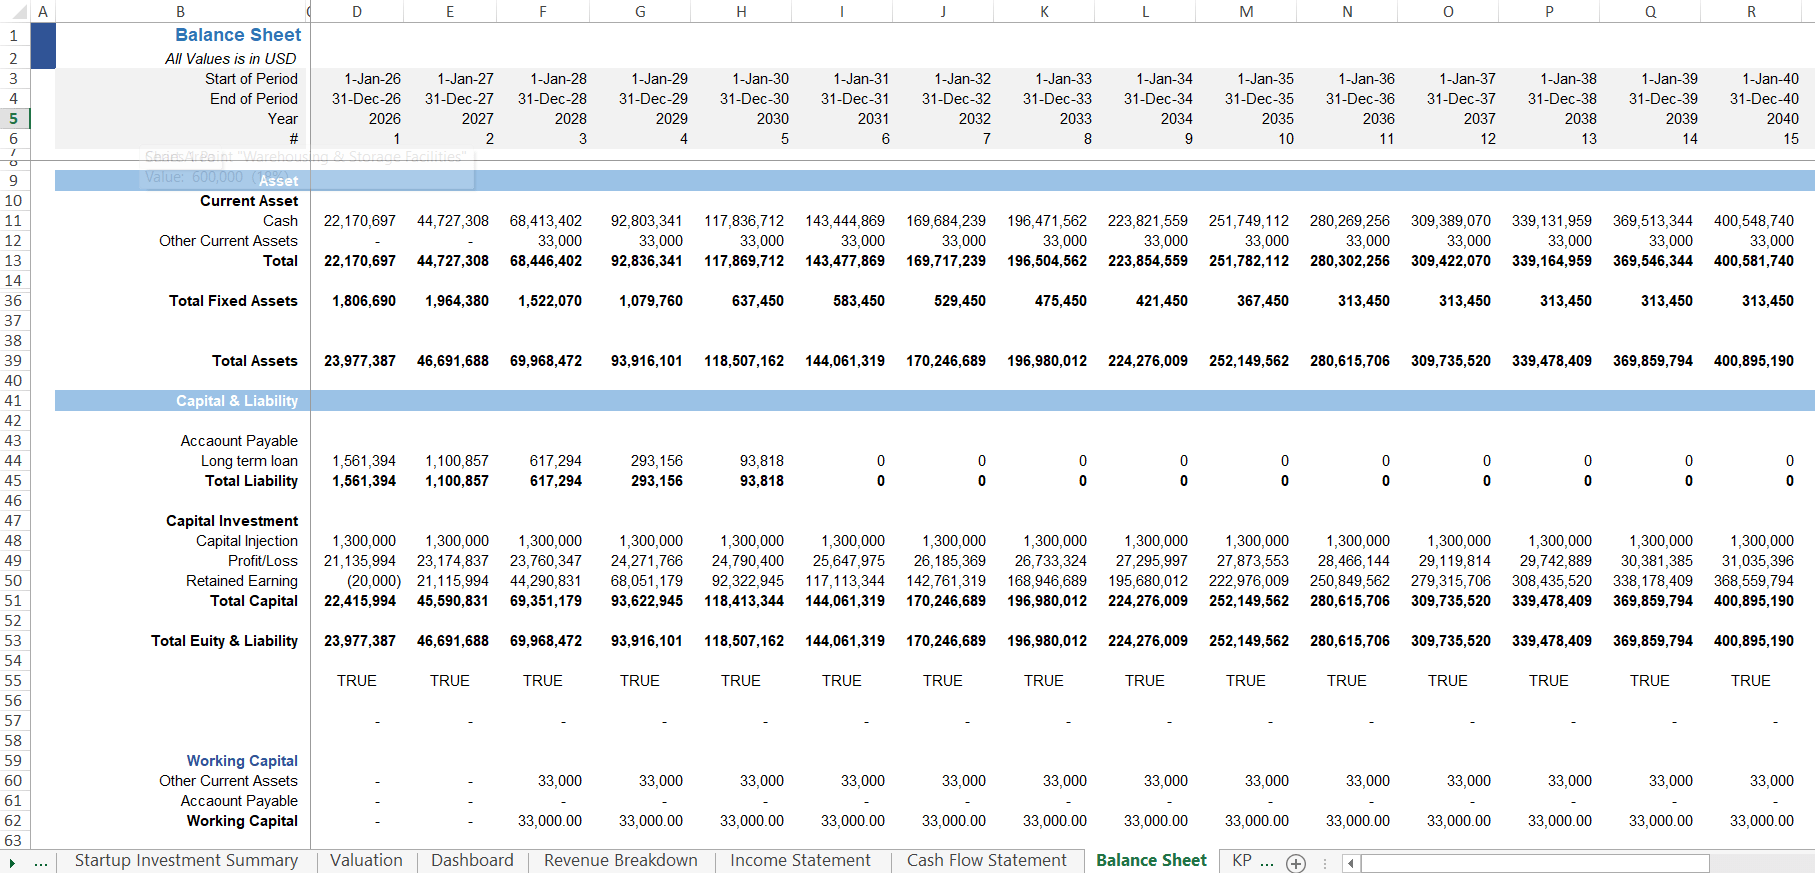1815x873 pixels.
Task: Click the sheet tab scroll-right arrow
Action: (x=12, y=862)
